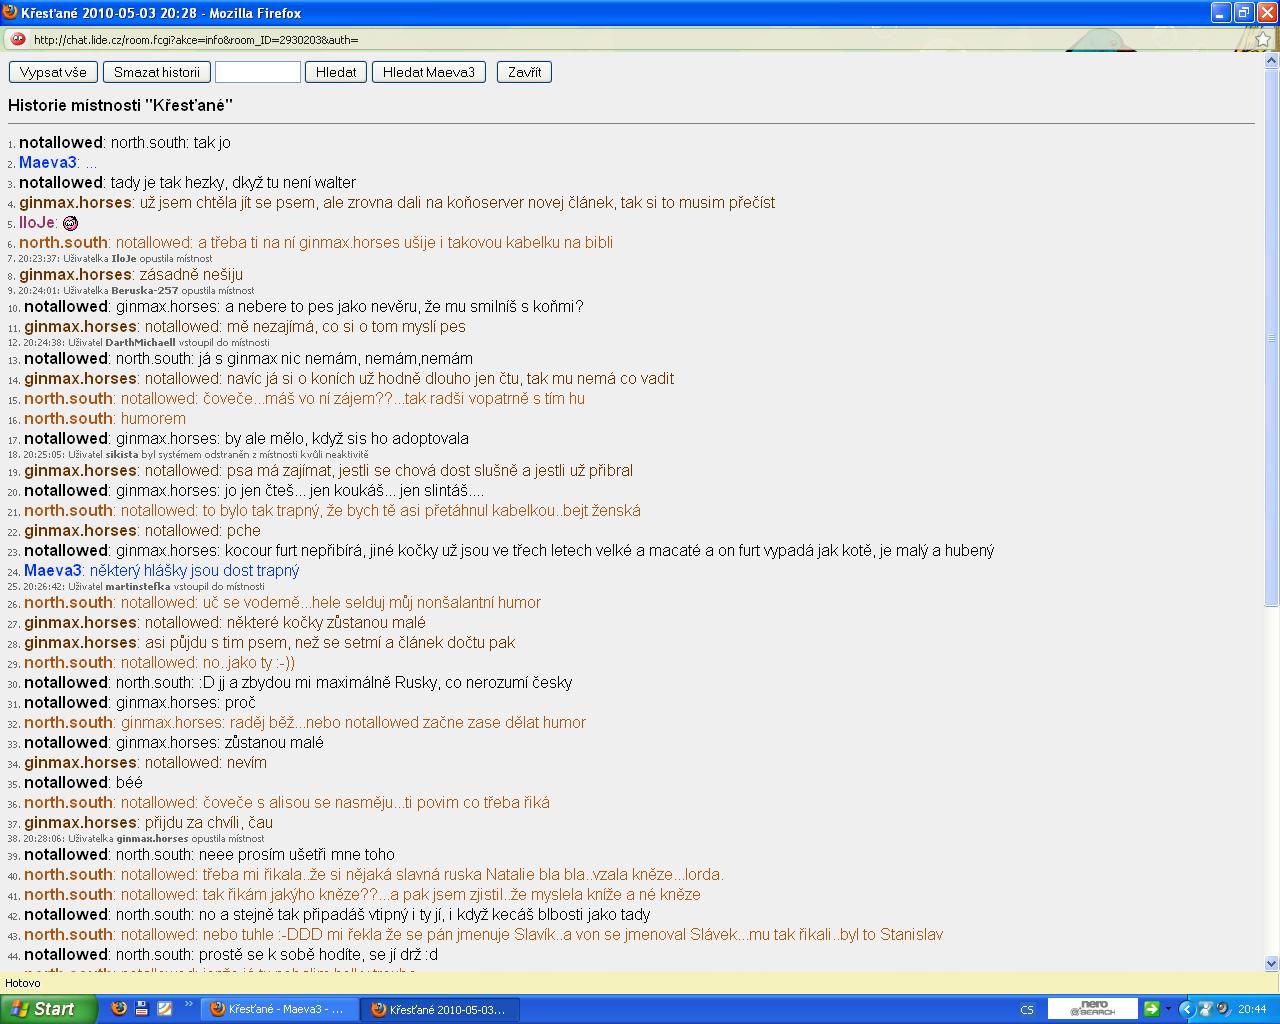This screenshot has height=1024, width=1280.
Task: Select the "Křesťané 2010-05-03" taskbar window
Action: coord(438,1009)
